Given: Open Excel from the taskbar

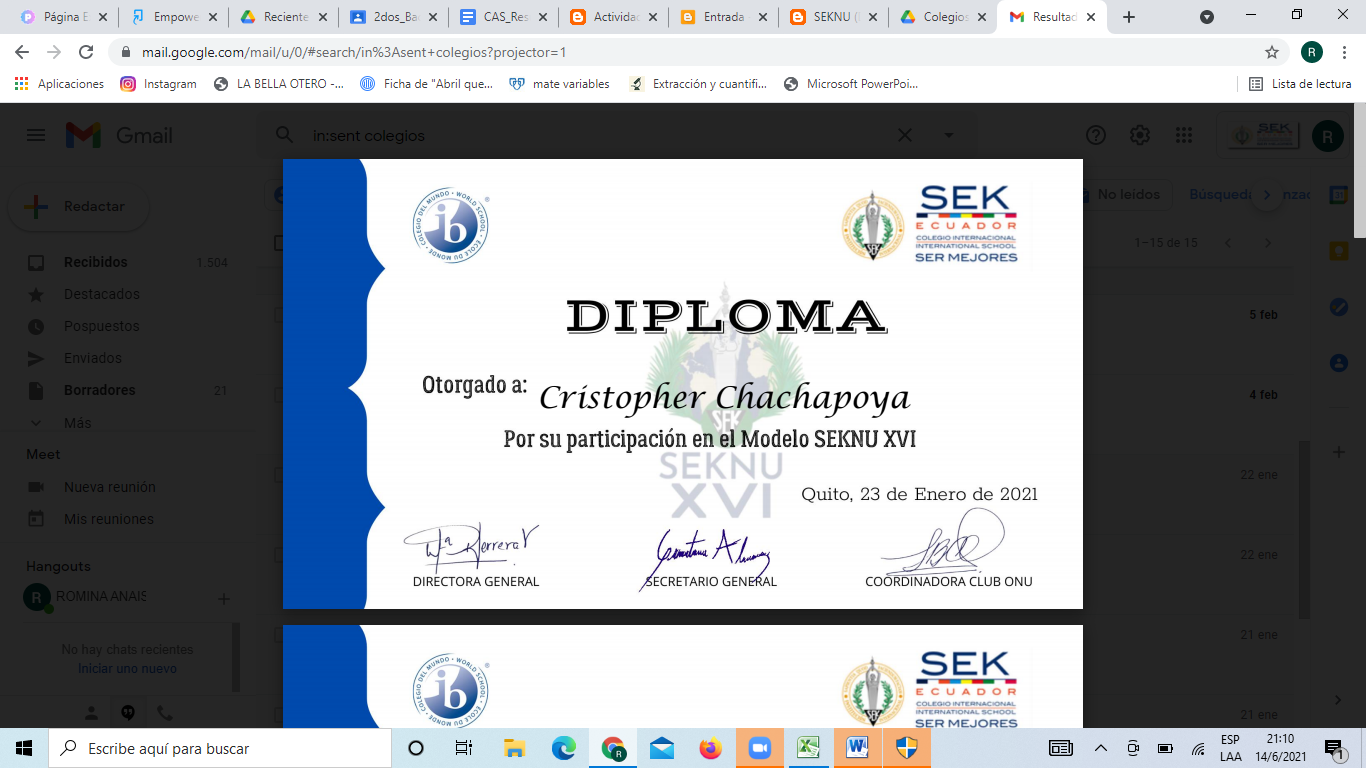Looking at the screenshot, I should click(x=809, y=748).
